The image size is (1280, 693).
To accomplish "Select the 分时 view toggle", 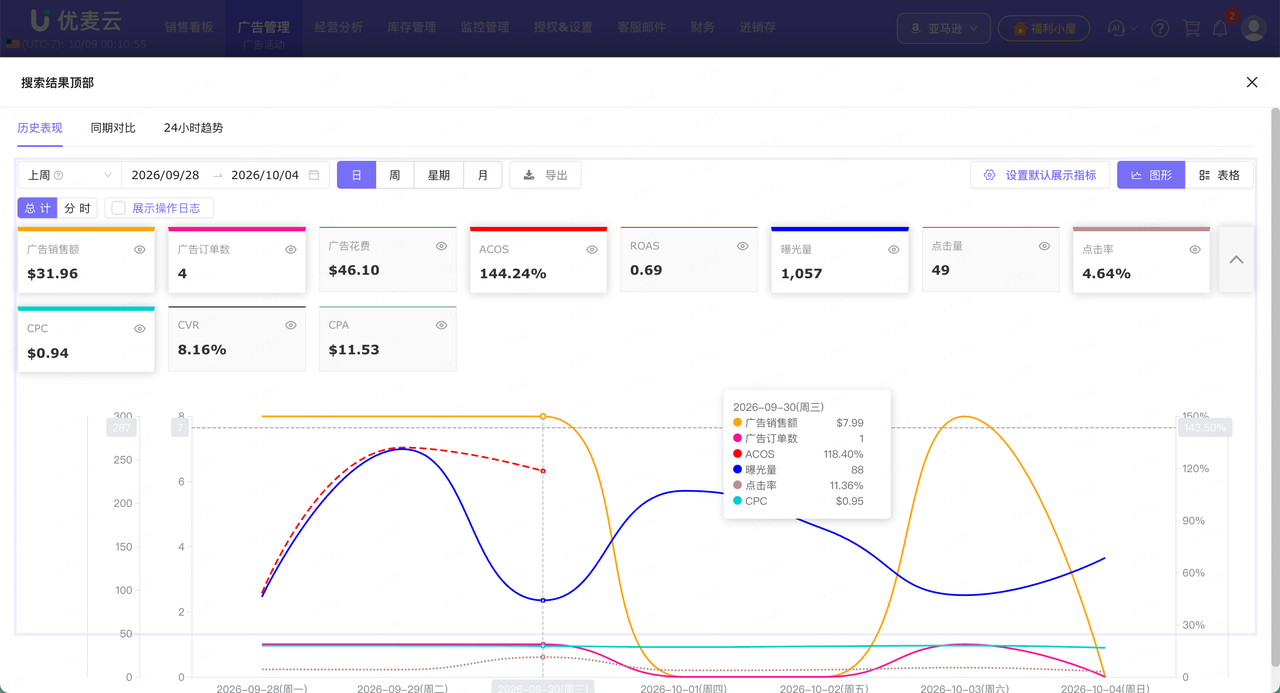I will point(77,208).
